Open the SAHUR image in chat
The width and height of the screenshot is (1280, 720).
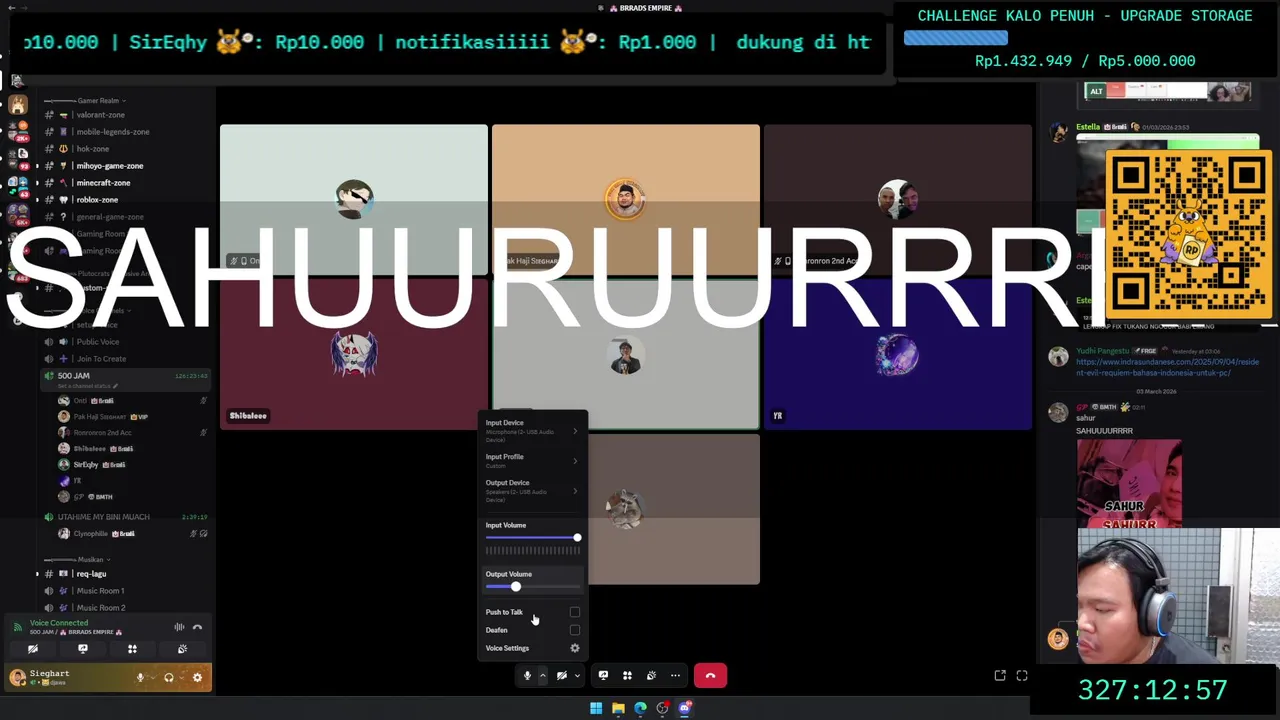(1129, 484)
